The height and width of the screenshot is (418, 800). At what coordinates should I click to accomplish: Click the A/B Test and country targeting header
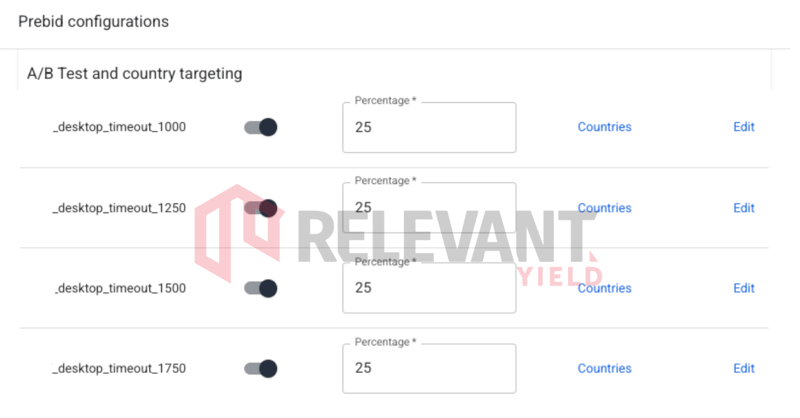point(134,73)
